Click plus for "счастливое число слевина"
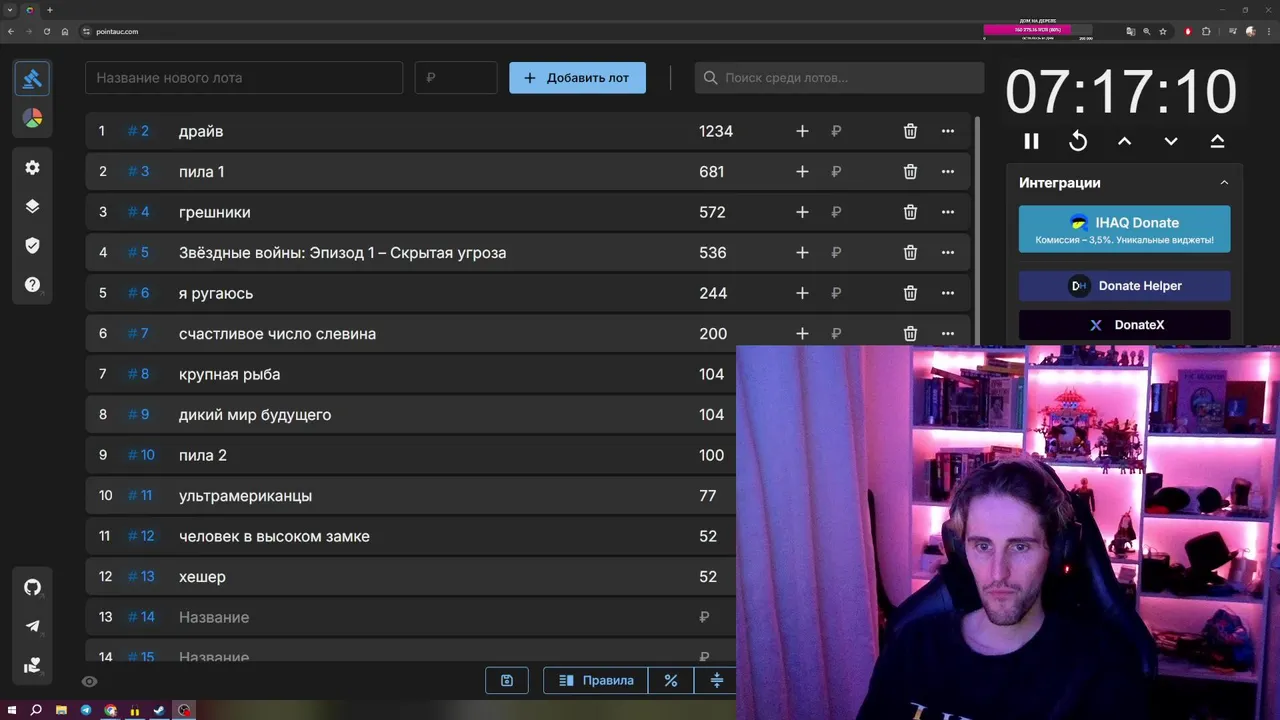Screen dimensions: 1280x720 pyautogui.click(x=802, y=334)
